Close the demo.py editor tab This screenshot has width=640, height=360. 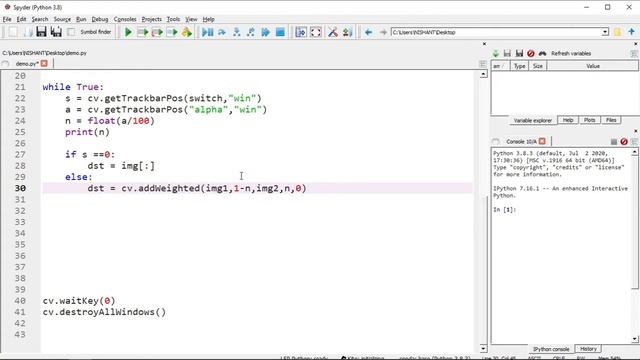tap(44, 64)
